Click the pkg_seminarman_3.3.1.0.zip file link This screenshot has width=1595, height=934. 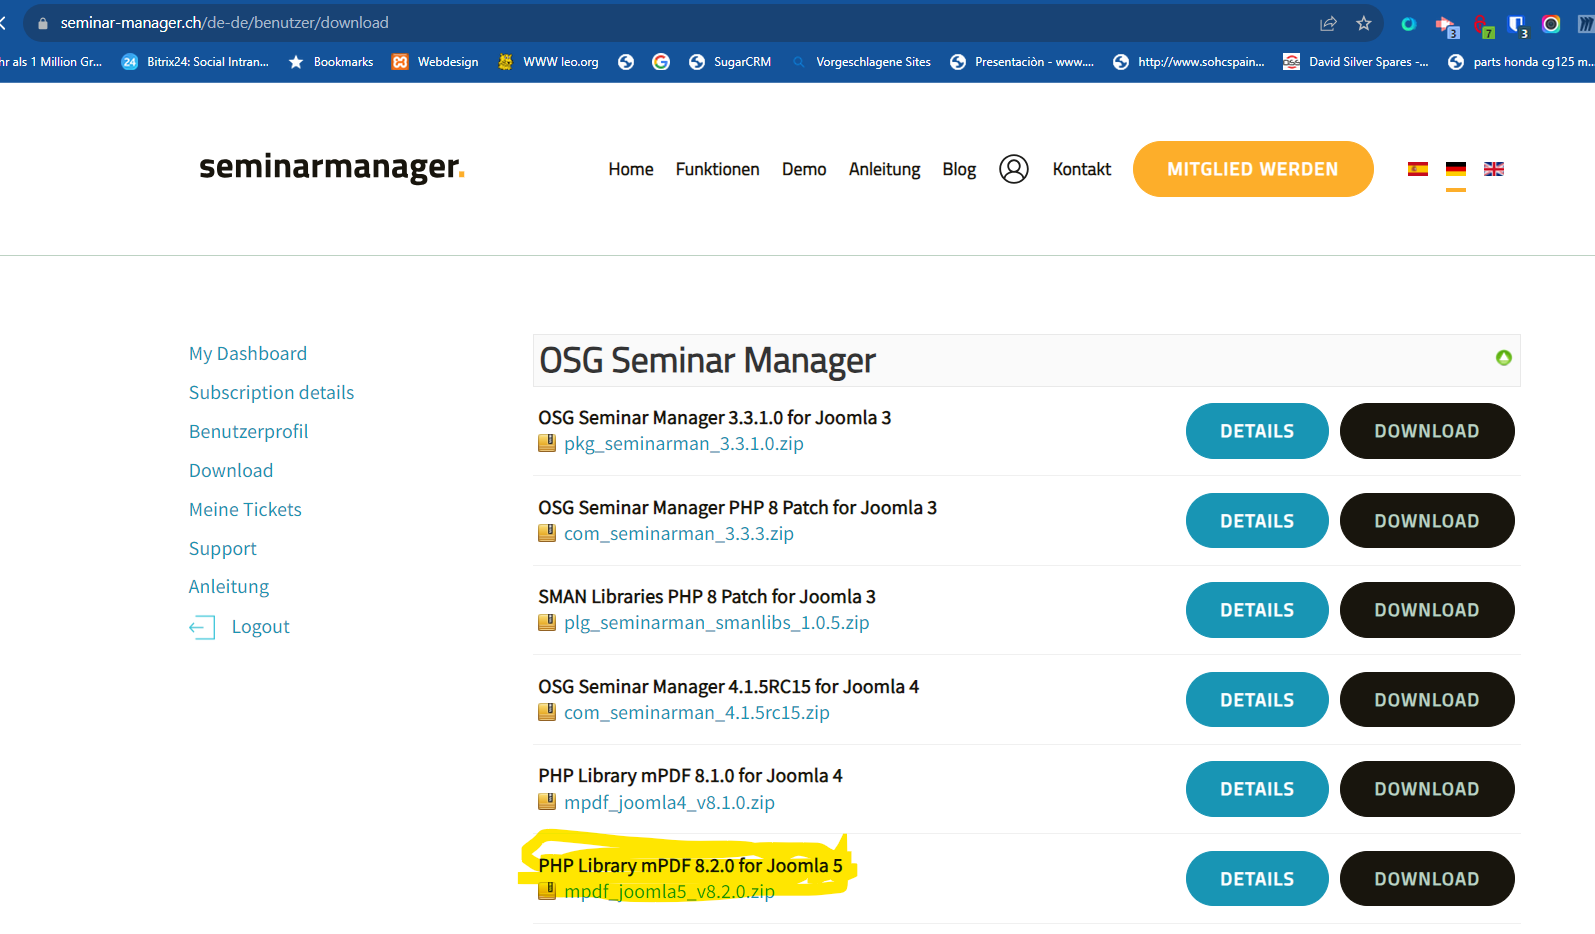click(684, 444)
